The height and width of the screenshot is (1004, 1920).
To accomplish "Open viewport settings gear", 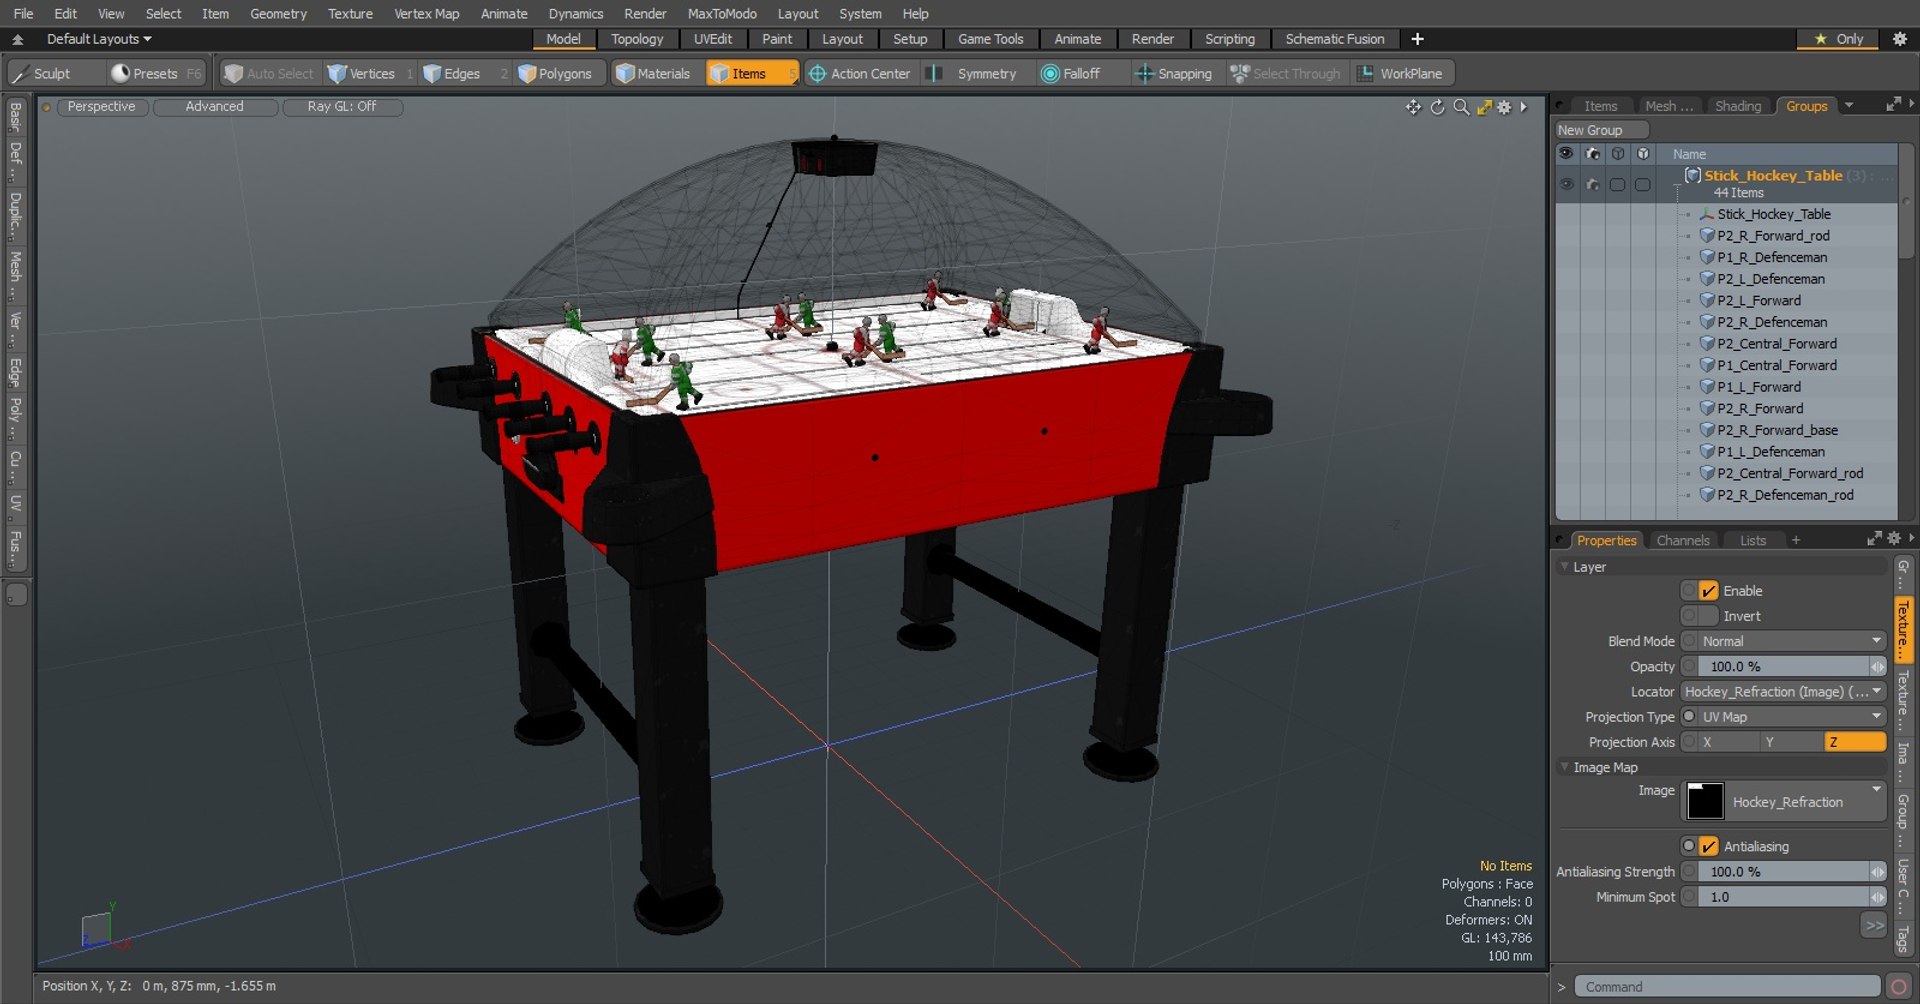I will 1504,107.
